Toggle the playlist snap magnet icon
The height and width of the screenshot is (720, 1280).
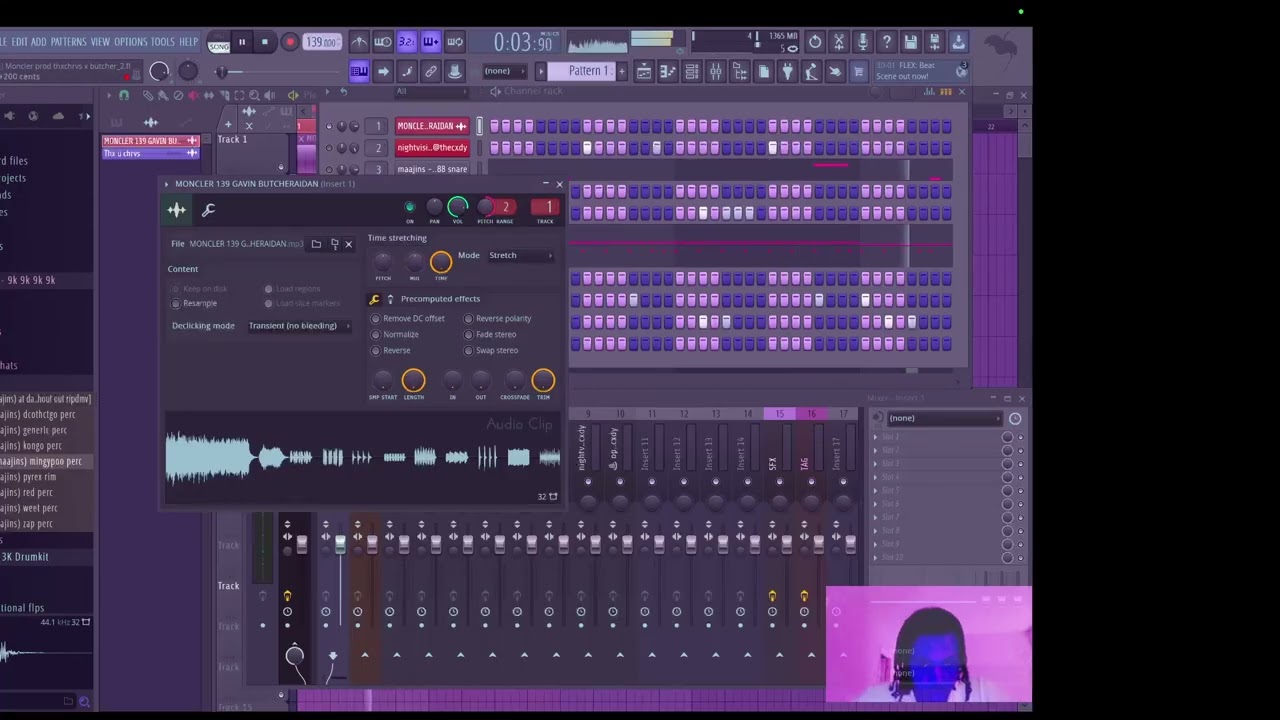point(123,95)
